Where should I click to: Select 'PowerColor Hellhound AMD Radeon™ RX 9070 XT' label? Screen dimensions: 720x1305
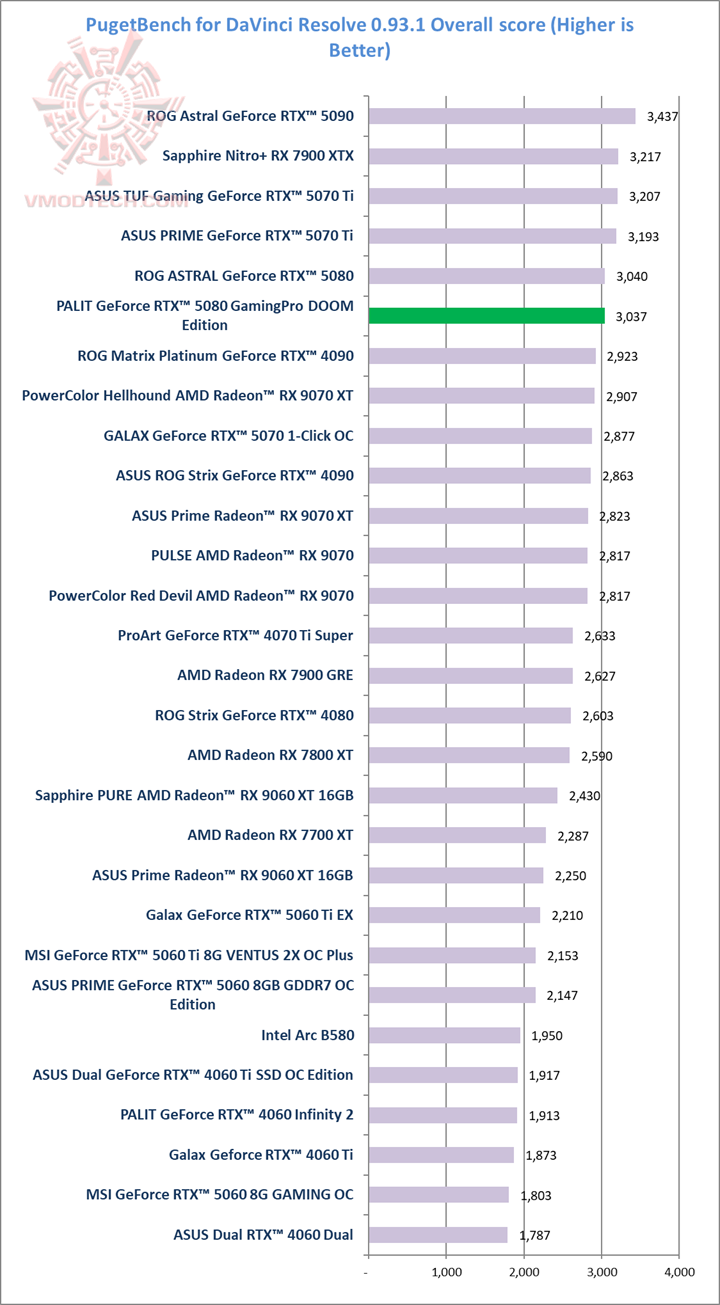pyautogui.click(x=188, y=396)
